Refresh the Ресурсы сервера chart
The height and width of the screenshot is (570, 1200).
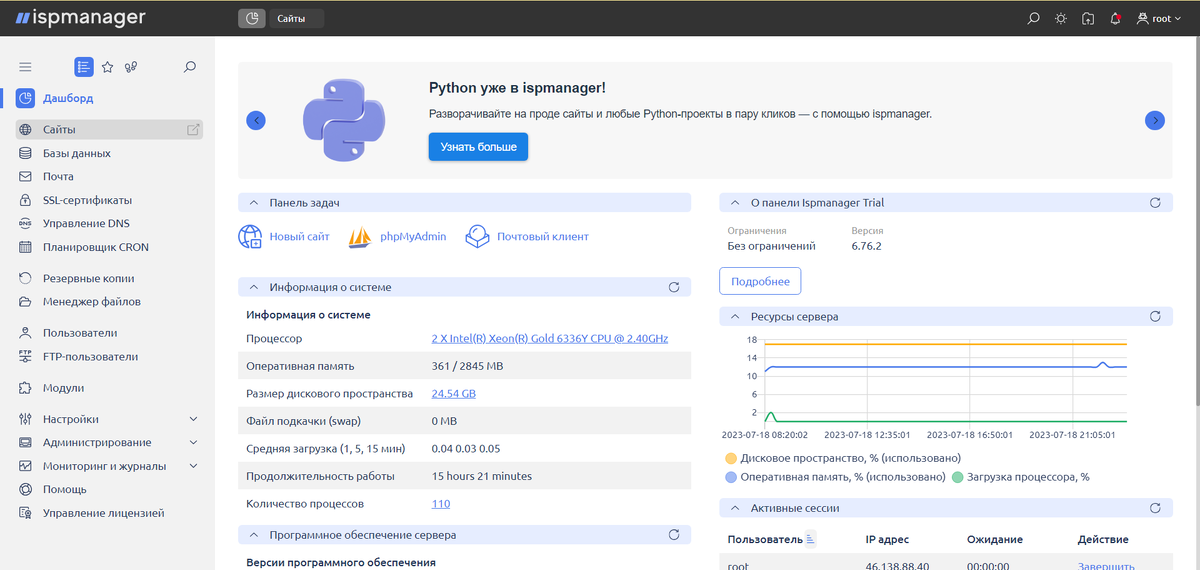point(1155,317)
